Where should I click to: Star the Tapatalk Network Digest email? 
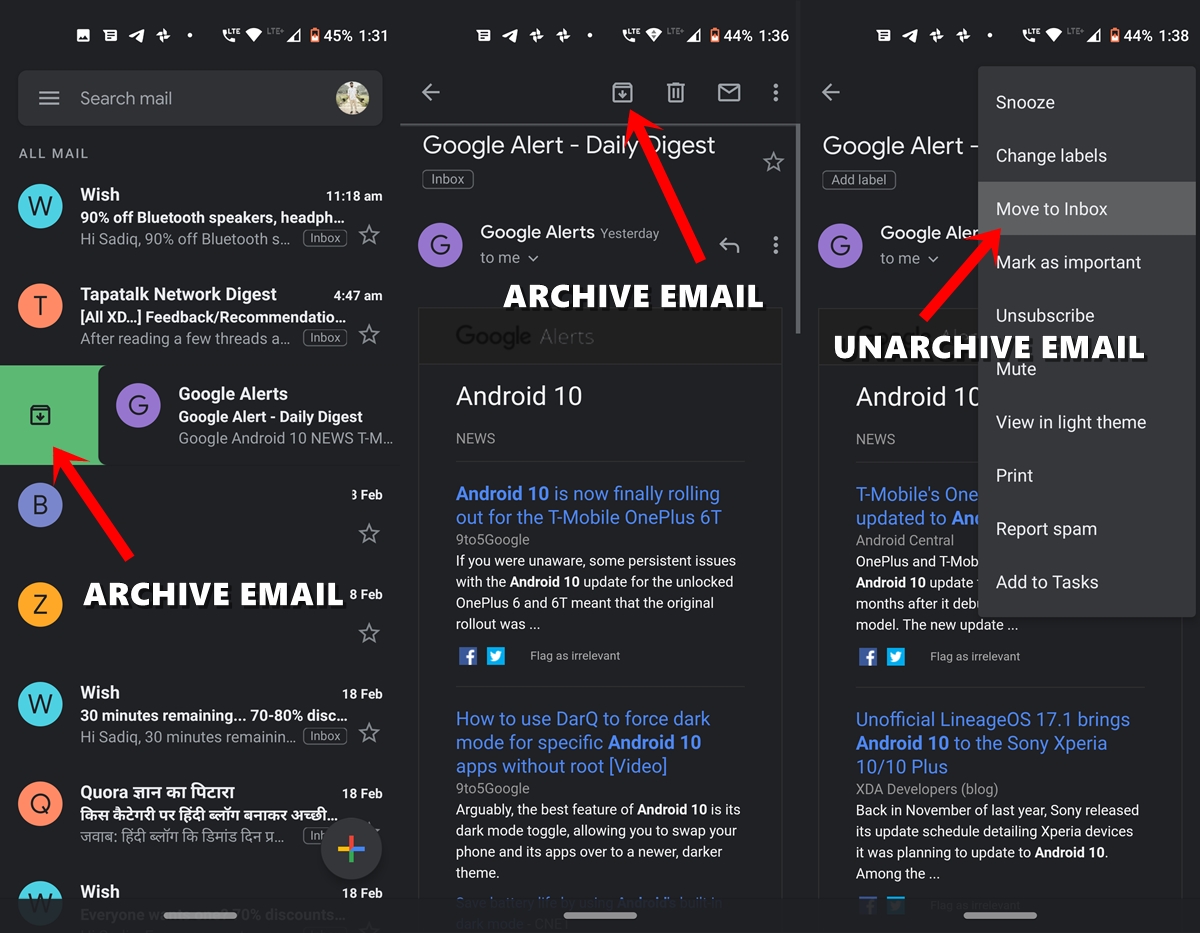click(x=369, y=334)
